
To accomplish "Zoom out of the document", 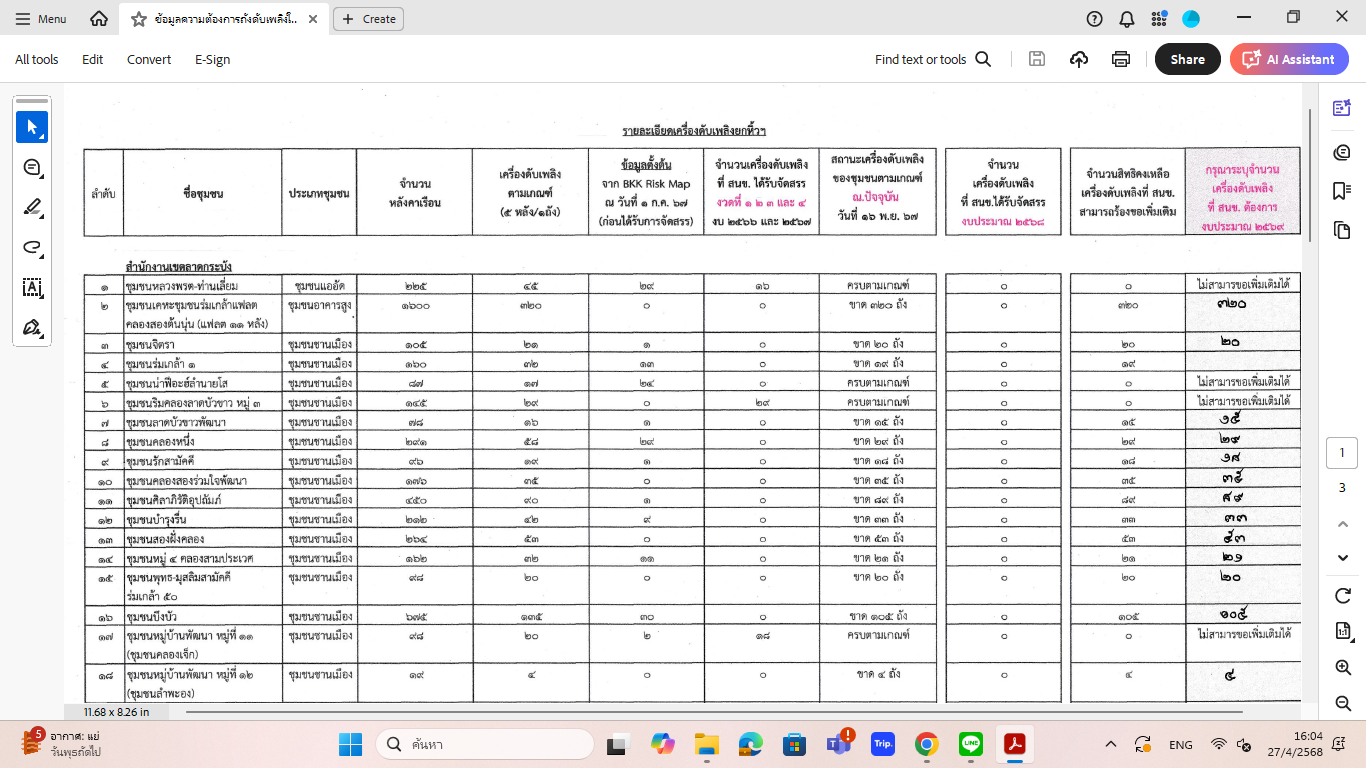I will 1342,702.
